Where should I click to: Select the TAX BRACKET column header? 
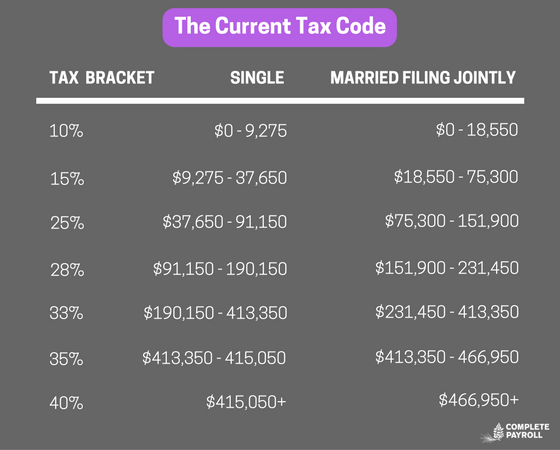(x=102, y=78)
